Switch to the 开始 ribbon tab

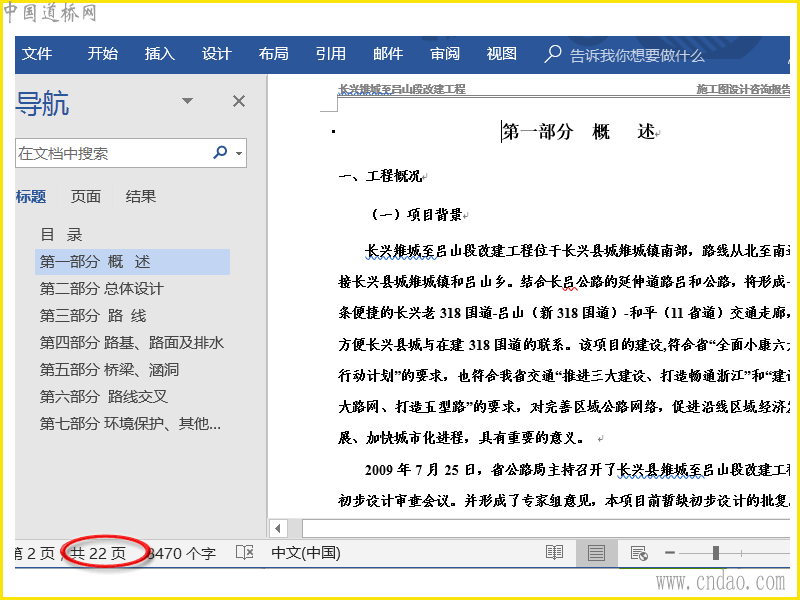pyautogui.click(x=102, y=54)
